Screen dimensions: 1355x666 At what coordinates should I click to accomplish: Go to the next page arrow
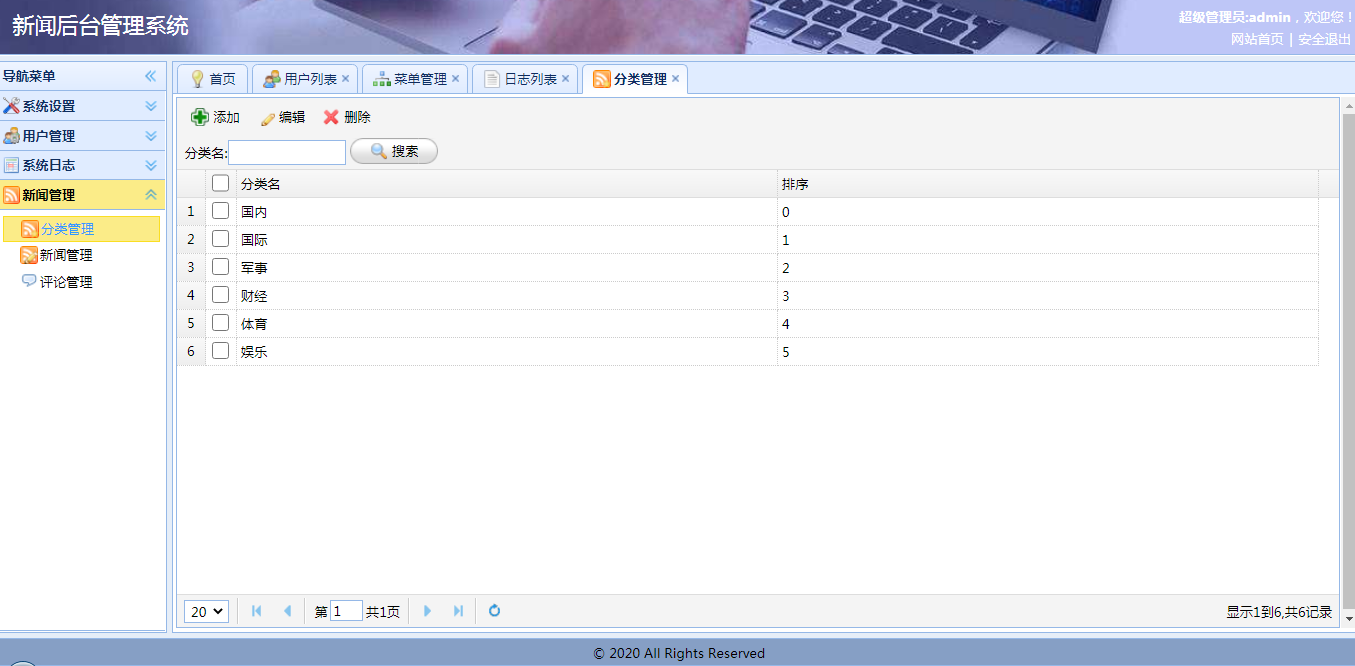428,611
